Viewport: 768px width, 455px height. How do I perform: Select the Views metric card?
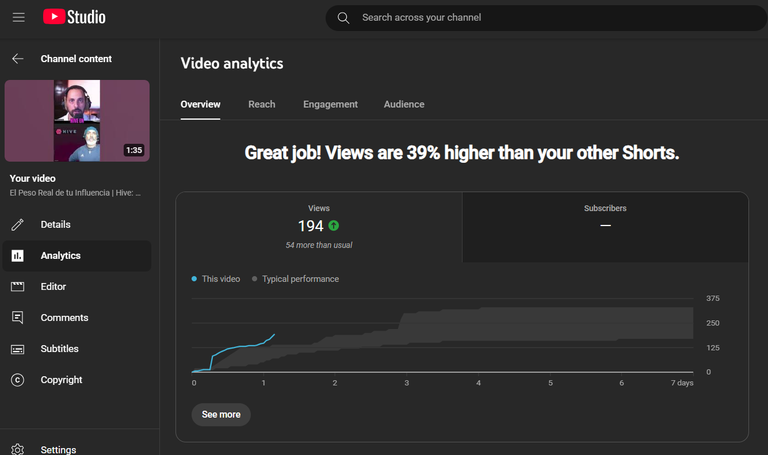tap(319, 227)
